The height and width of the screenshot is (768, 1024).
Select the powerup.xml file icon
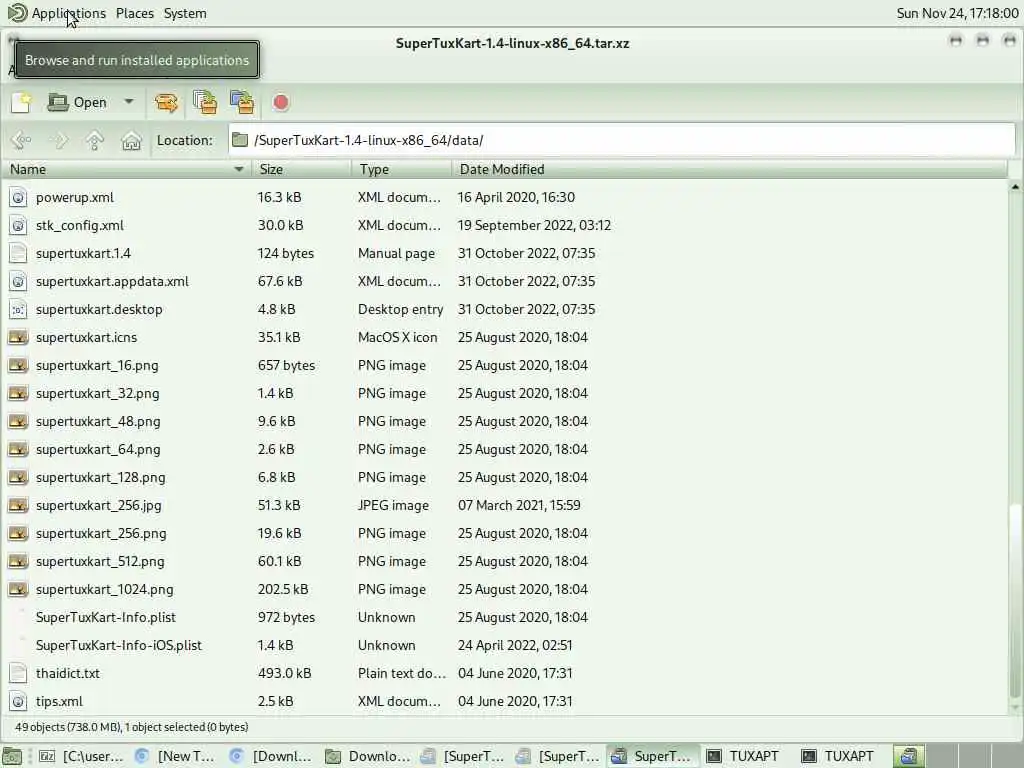pos(18,197)
